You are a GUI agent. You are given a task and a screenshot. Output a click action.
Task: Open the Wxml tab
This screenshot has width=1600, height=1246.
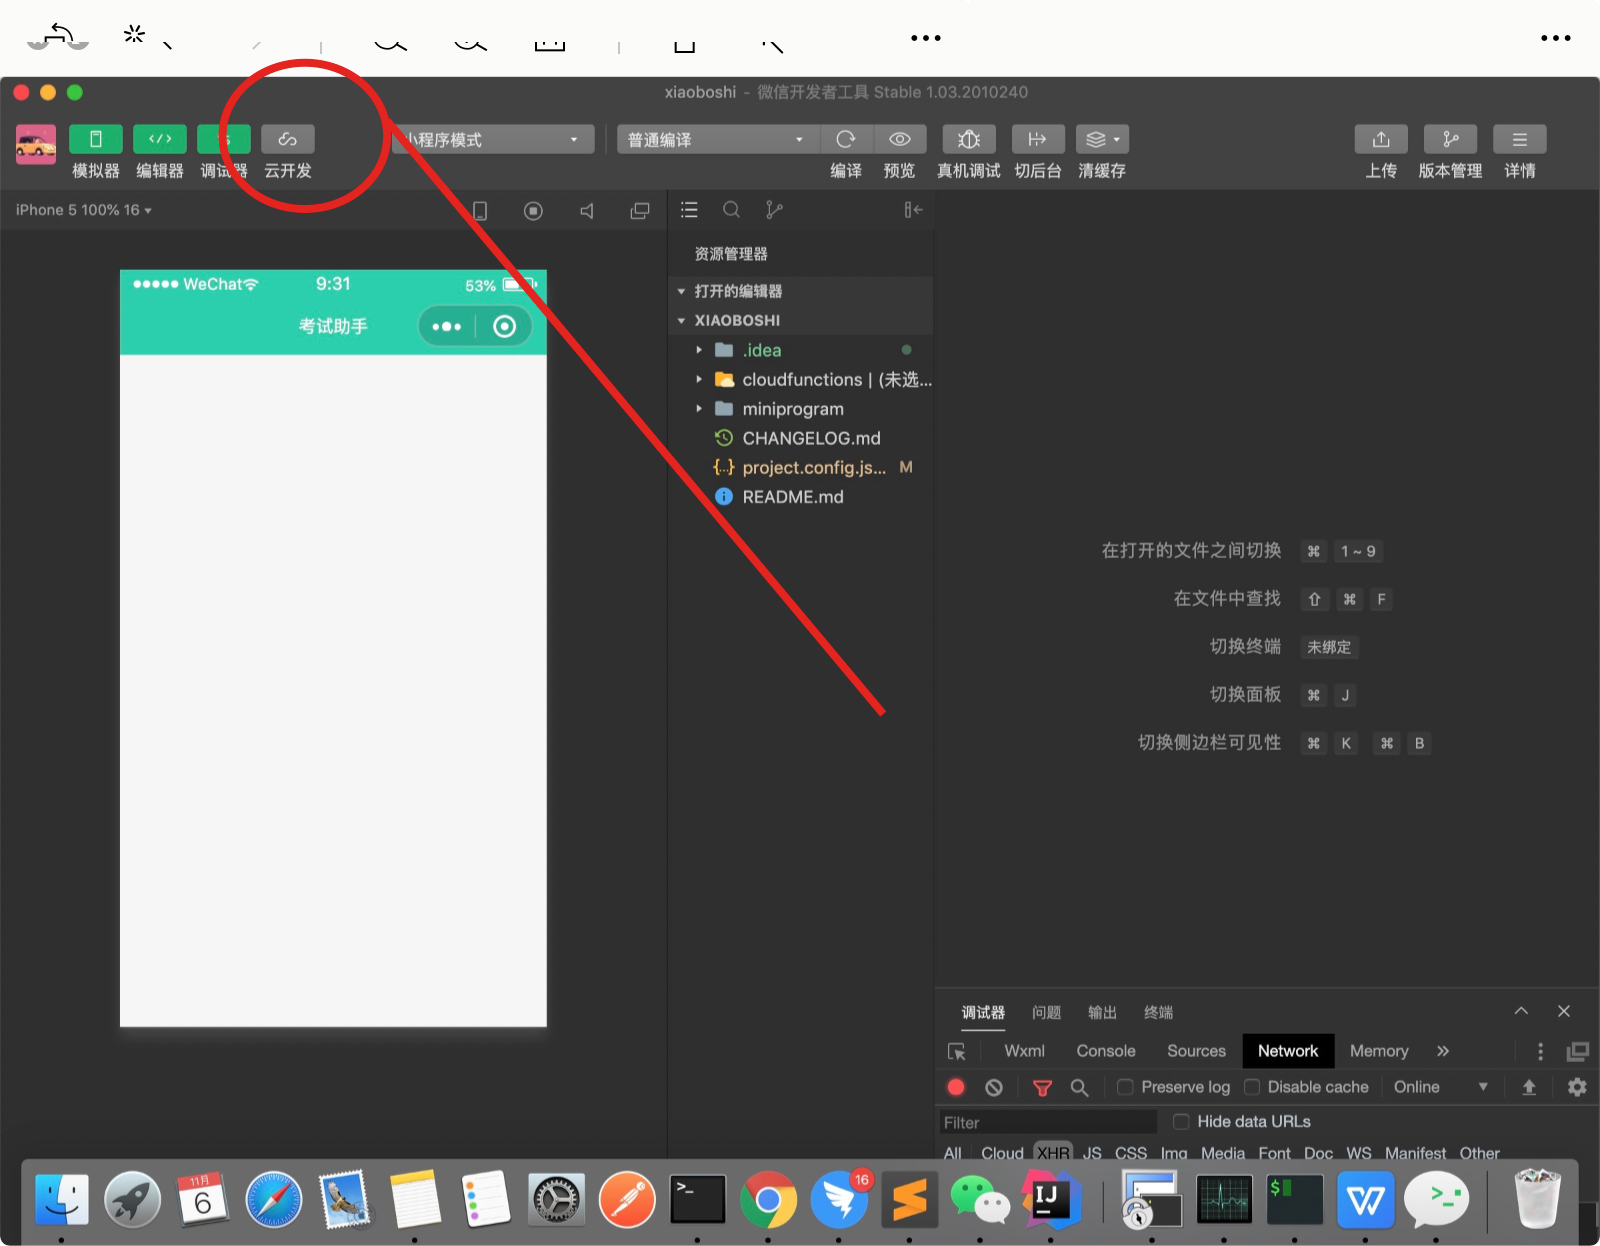pyautogui.click(x=1024, y=1051)
